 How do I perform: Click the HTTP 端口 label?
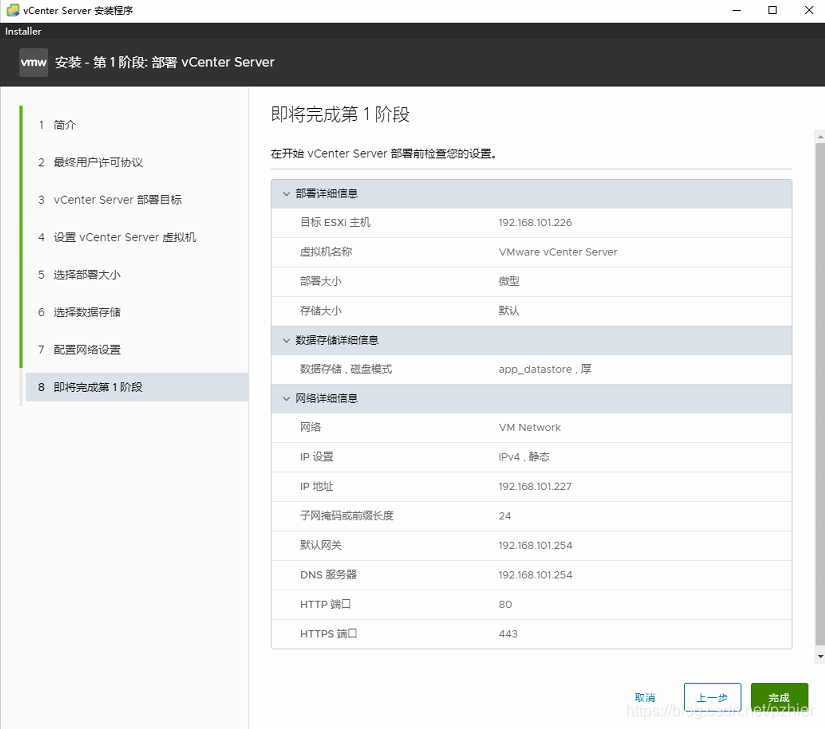click(x=325, y=604)
